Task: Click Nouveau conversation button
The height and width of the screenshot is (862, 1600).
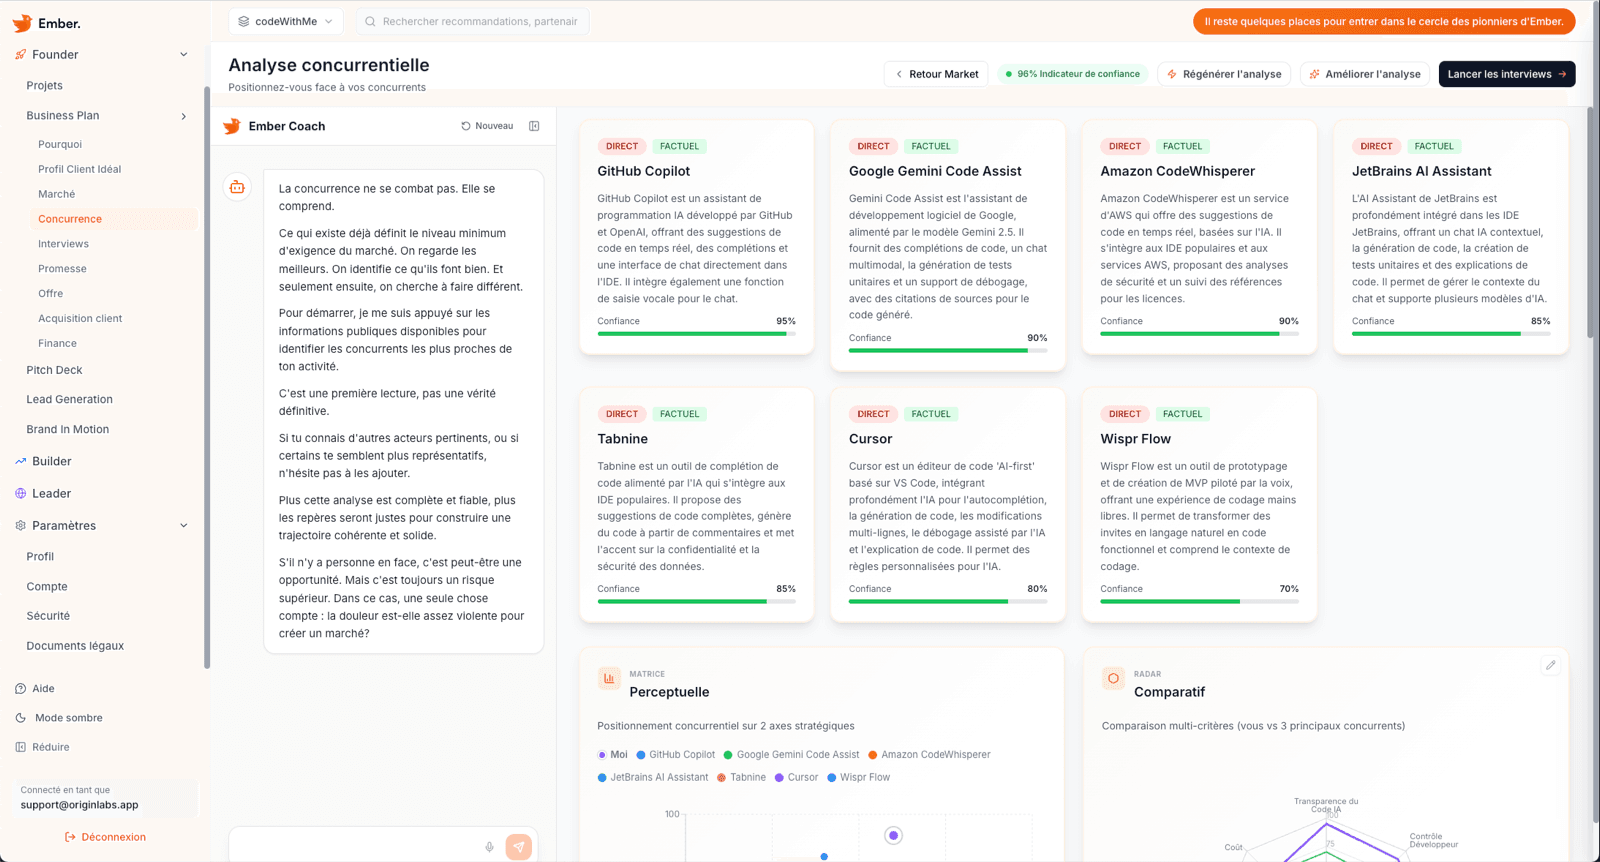Action: (x=487, y=126)
